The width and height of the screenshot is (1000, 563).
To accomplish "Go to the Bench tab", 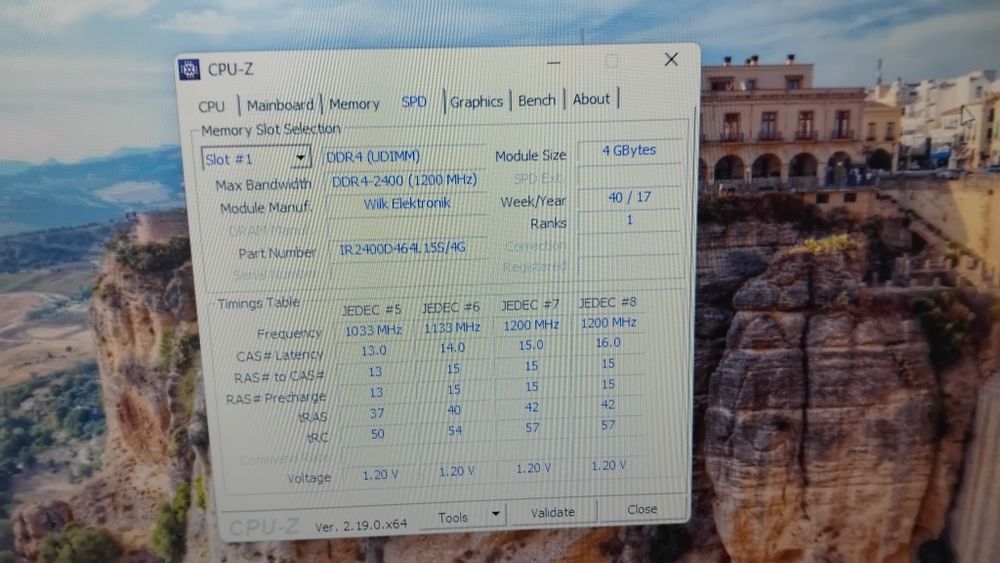I will [x=536, y=100].
